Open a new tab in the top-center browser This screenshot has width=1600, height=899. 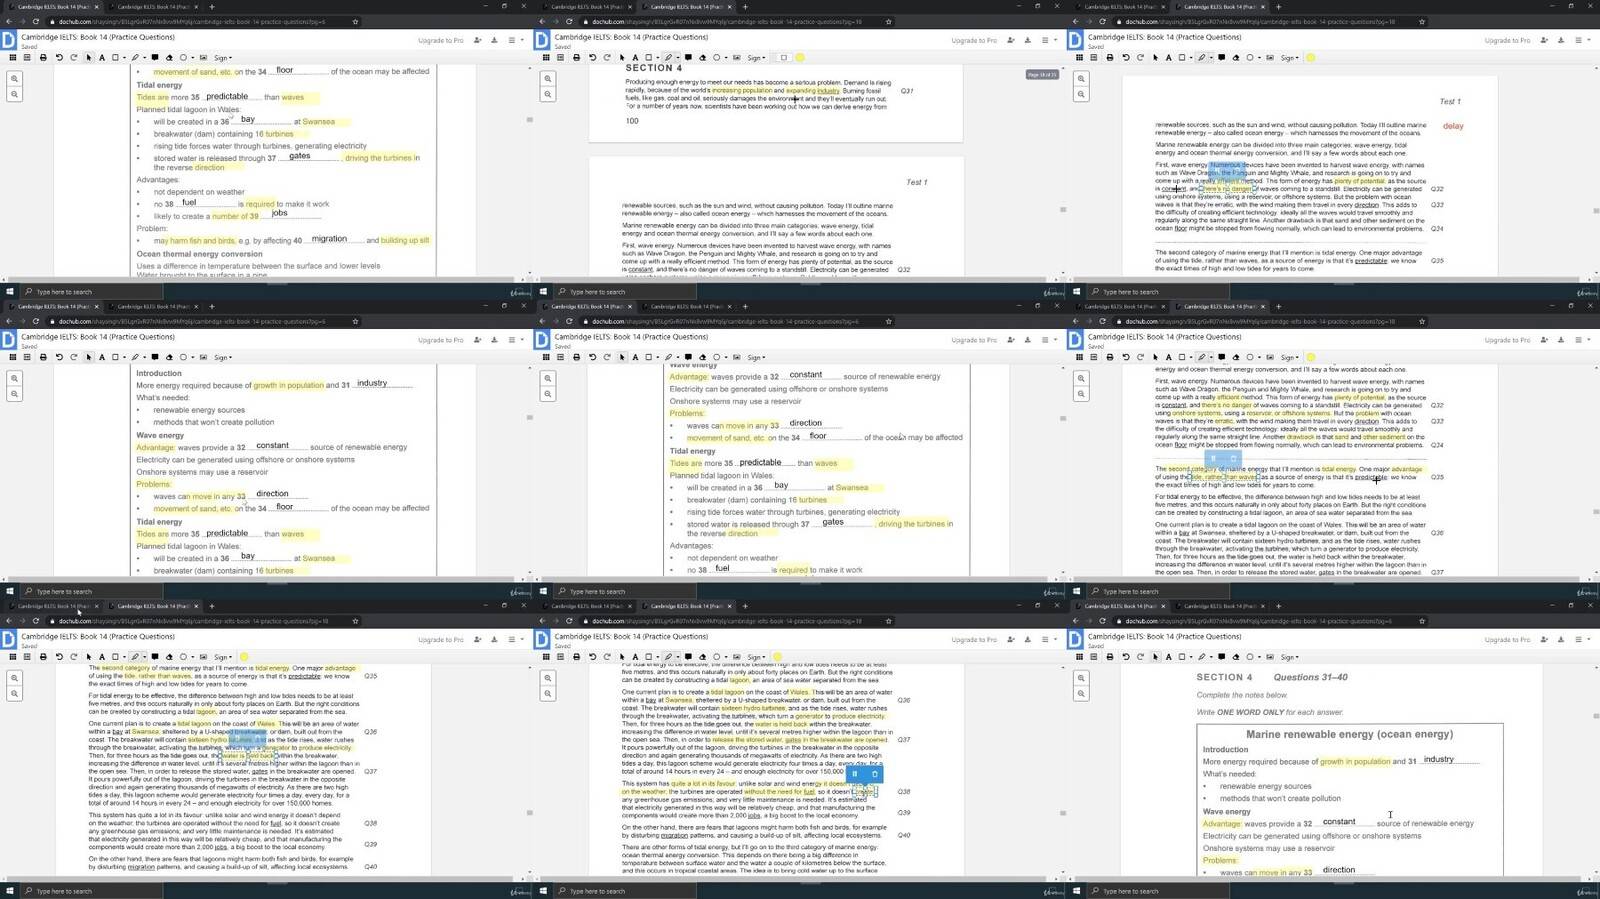[745, 7]
